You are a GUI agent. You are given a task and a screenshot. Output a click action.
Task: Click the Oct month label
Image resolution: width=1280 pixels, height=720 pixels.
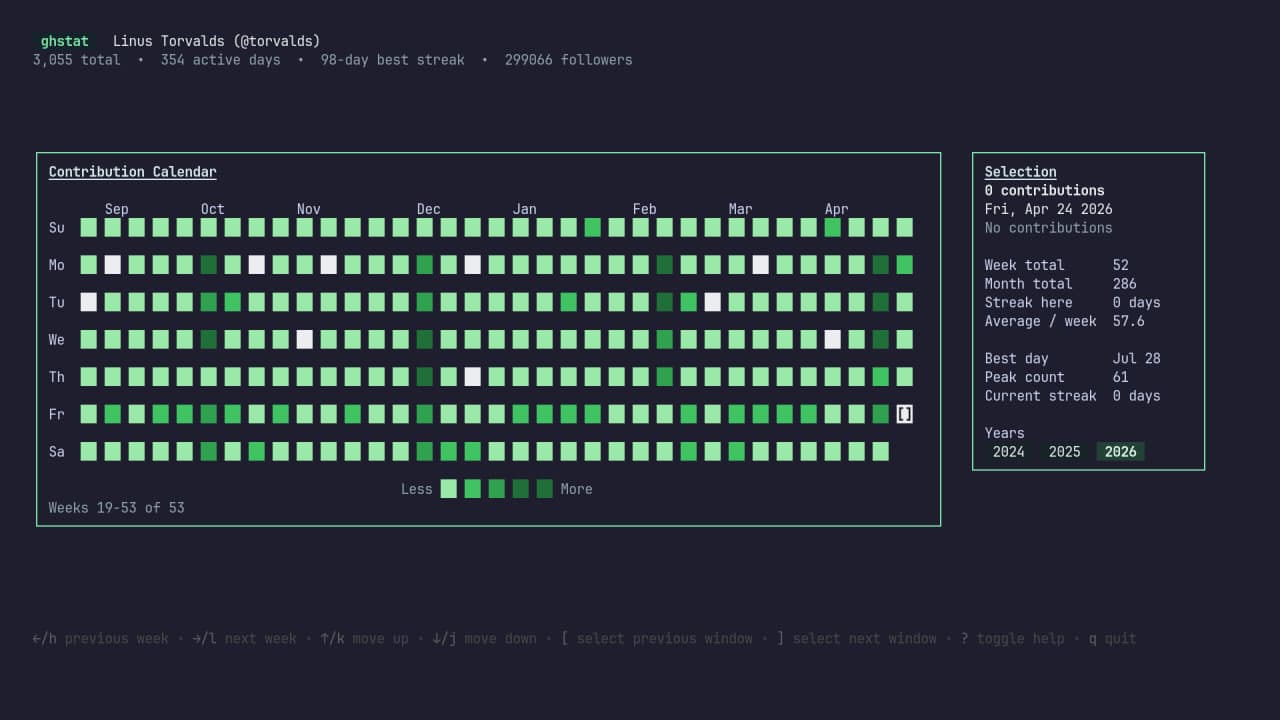point(212,209)
